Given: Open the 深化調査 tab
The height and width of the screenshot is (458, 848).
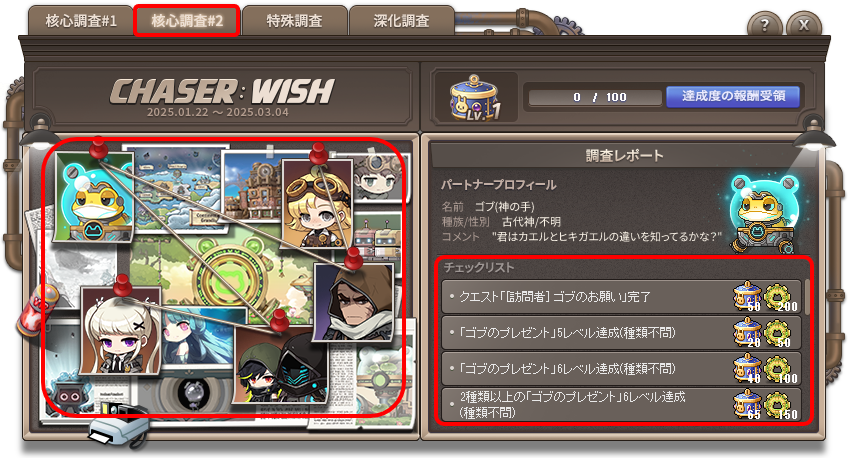Looking at the screenshot, I should 401,21.
